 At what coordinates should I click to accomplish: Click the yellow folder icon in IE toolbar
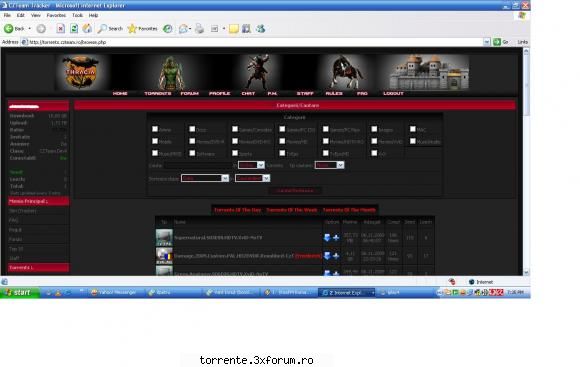(233, 28)
